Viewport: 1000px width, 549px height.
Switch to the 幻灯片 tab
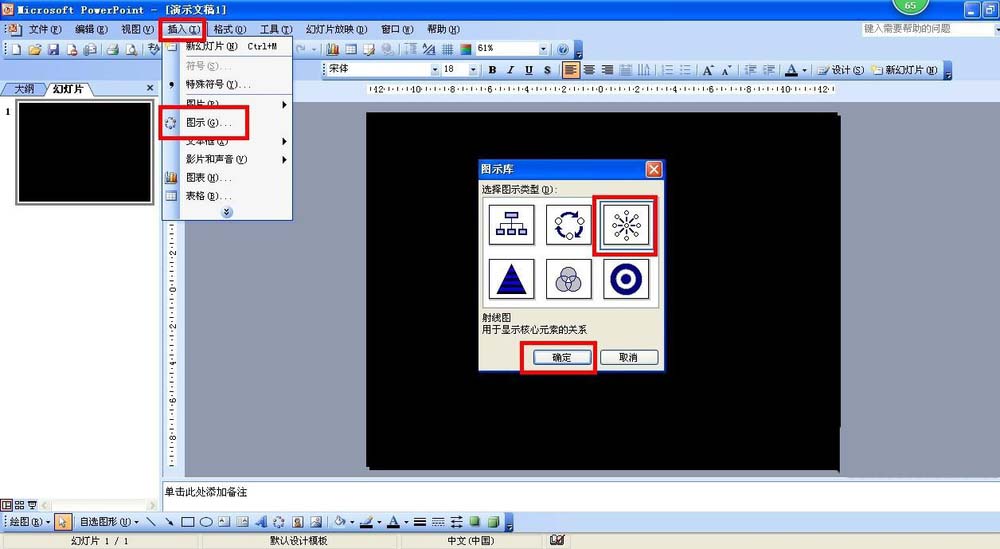pyautogui.click(x=68, y=89)
